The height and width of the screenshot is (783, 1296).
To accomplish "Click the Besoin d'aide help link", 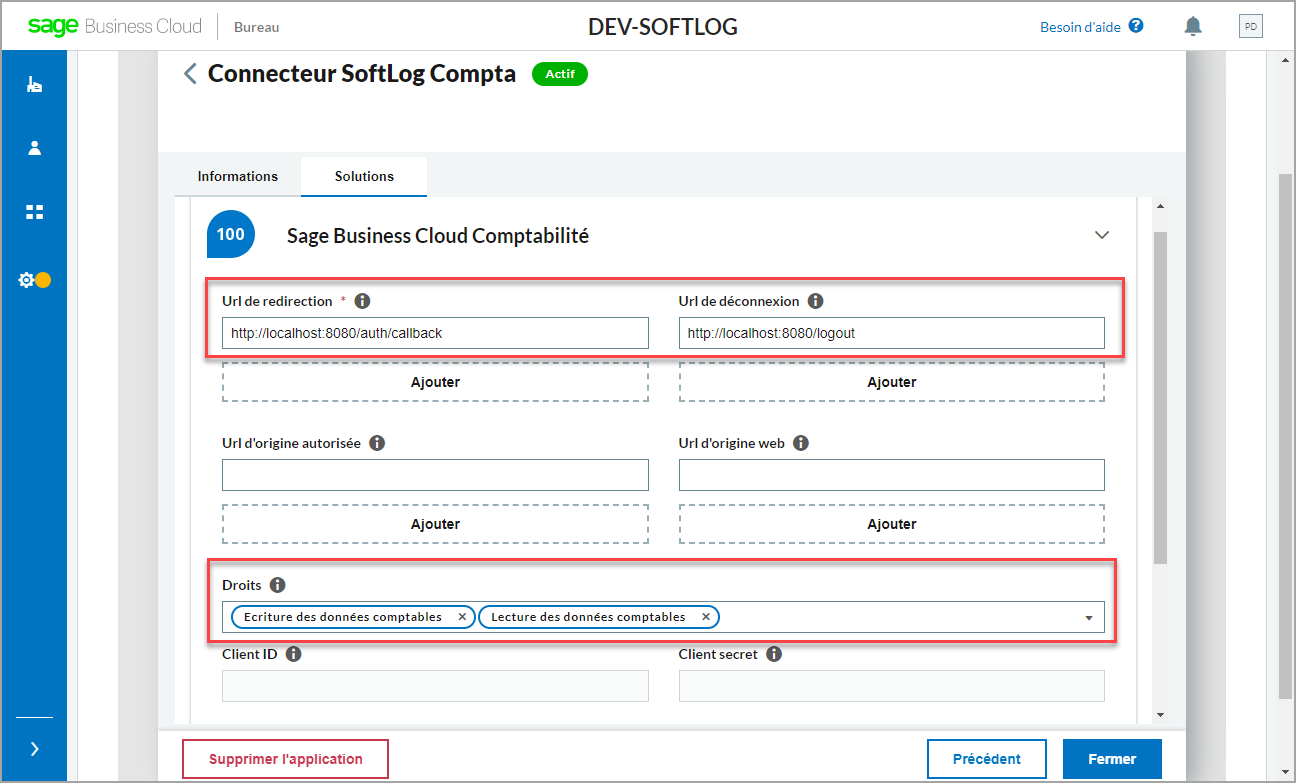I will pos(1091,27).
